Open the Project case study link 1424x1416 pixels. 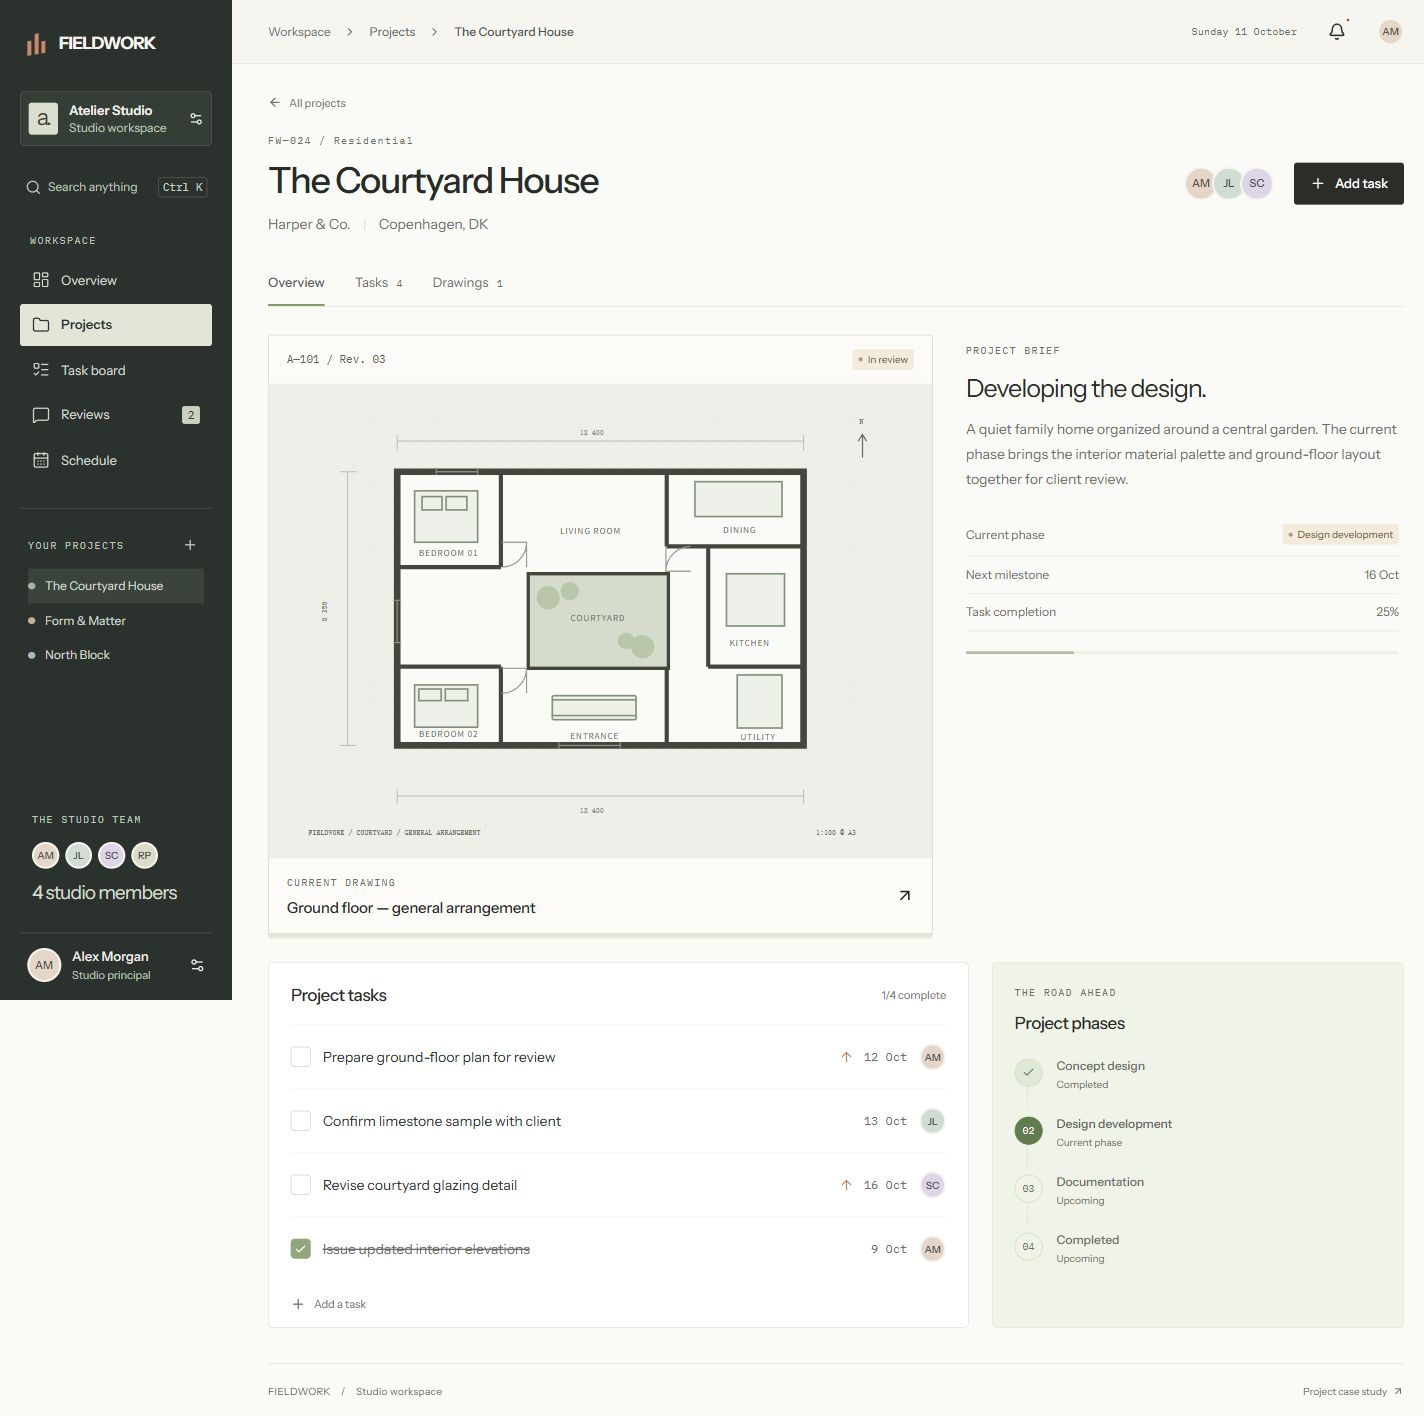pos(1352,1392)
